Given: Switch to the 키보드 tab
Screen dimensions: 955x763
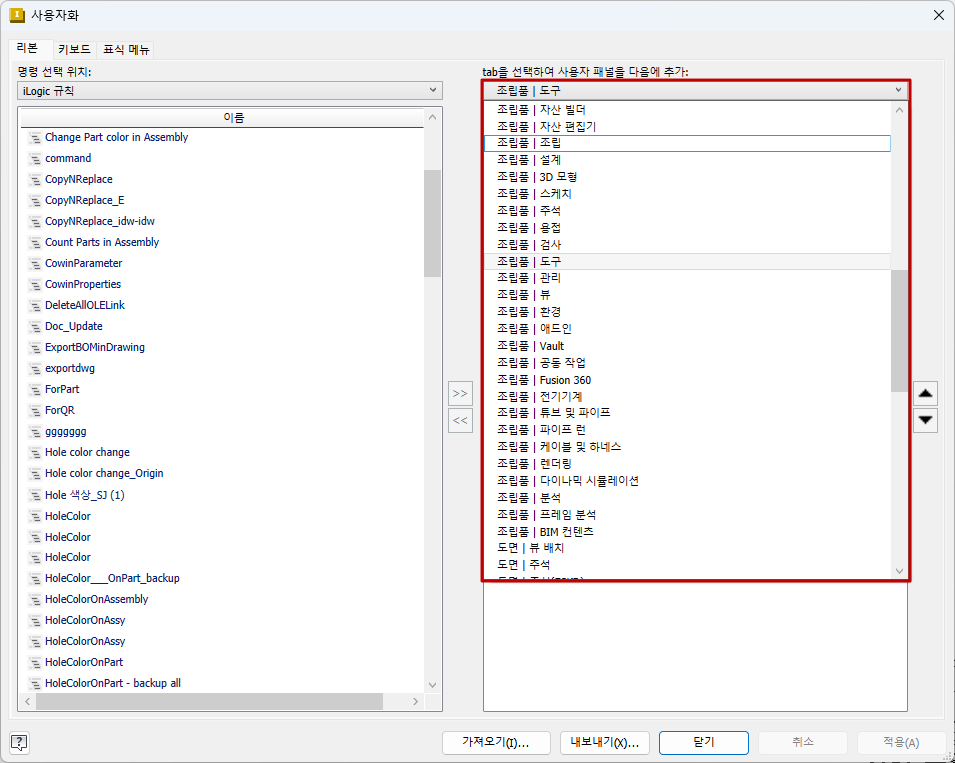Looking at the screenshot, I should [x=74, y=49].
